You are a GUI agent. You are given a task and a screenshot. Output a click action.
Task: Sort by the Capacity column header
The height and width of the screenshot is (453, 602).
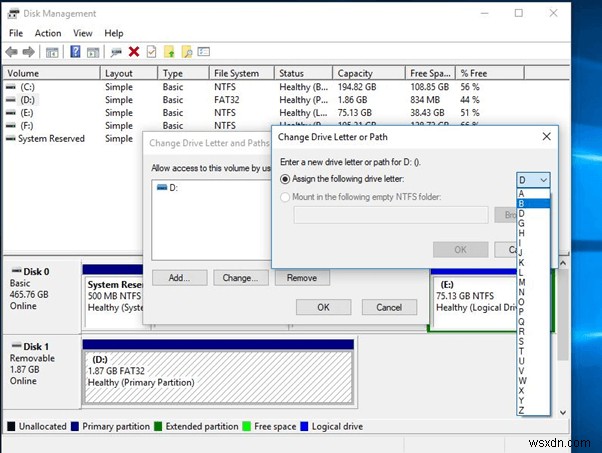pos(369,73)
